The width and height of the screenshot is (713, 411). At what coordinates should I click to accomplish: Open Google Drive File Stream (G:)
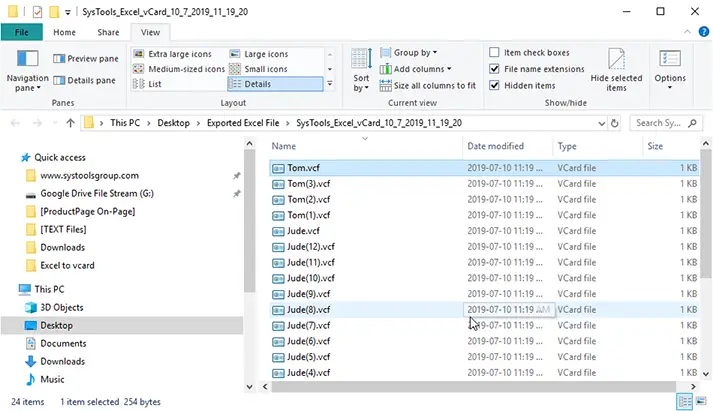pos(97,194)
